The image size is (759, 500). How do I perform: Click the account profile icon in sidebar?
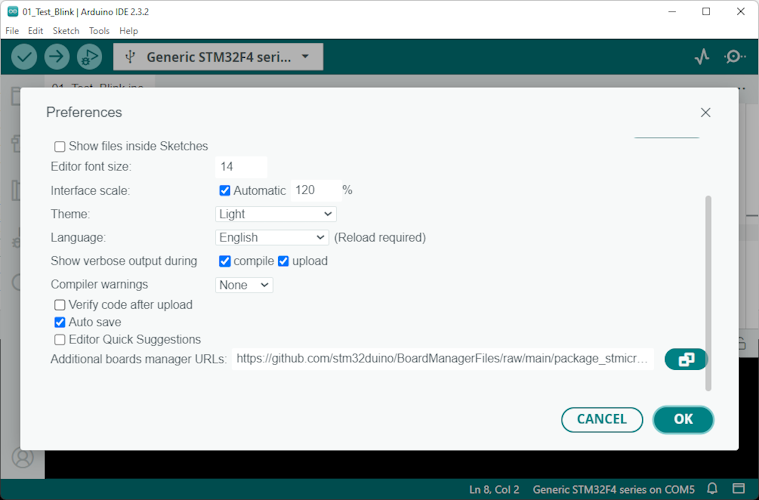(23, 457)
